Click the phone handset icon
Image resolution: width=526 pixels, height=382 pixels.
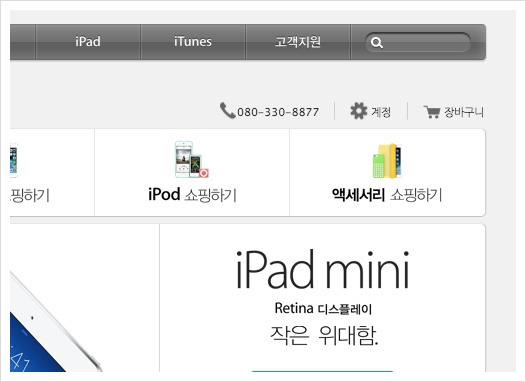click(227, 110)
